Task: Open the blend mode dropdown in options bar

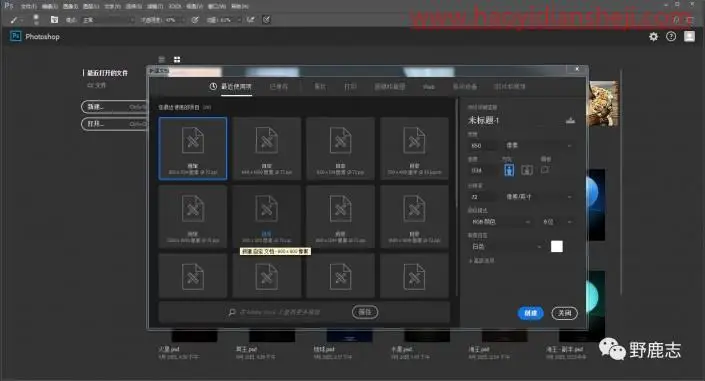Action: click(x=108, y=20)
